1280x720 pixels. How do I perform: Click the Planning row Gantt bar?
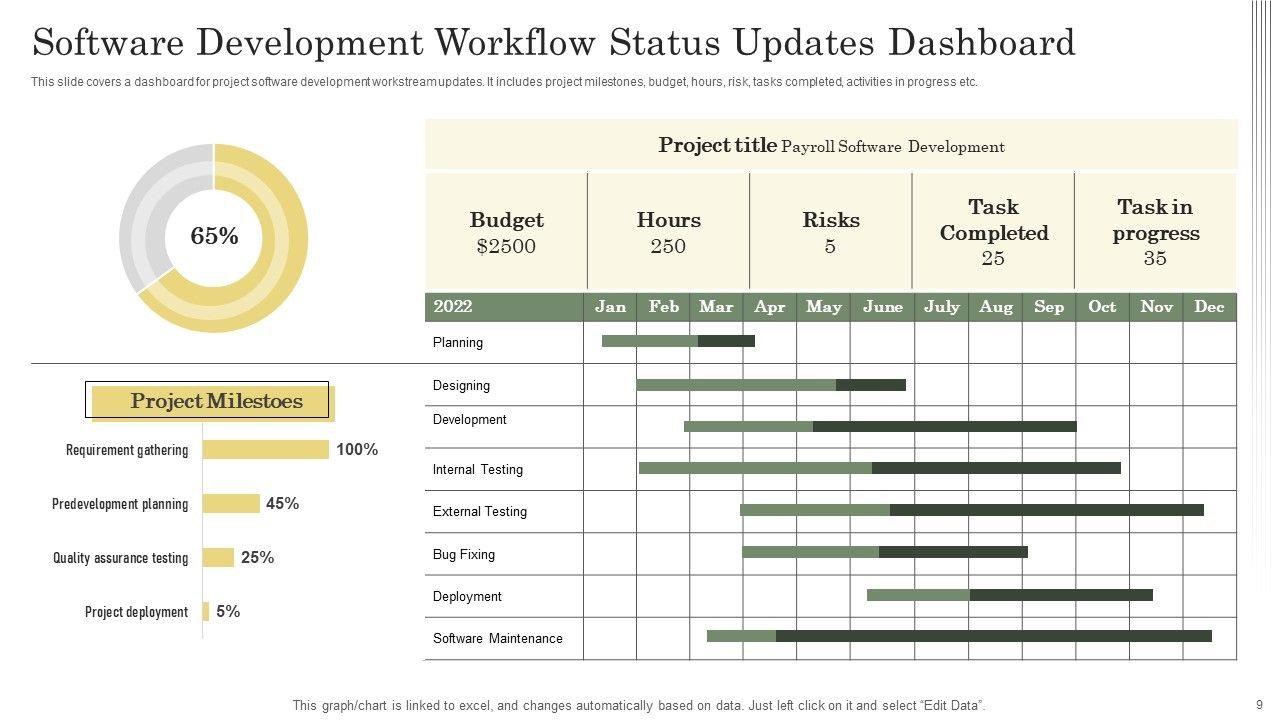pos(678,341)
